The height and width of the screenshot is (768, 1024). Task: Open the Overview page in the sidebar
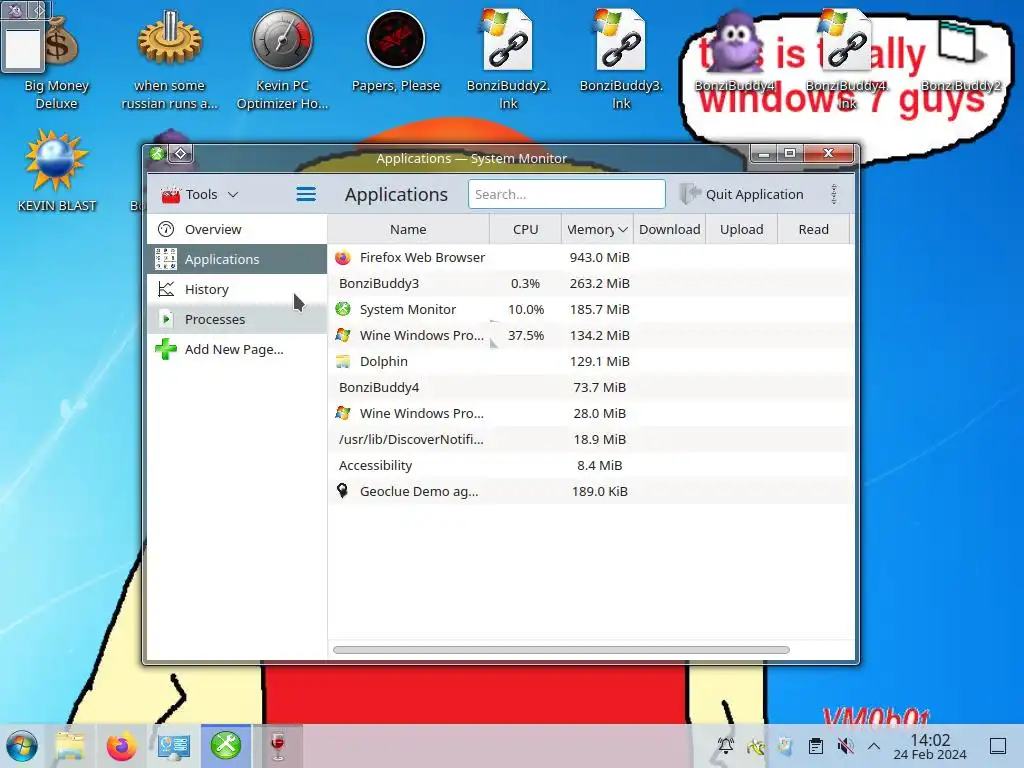[237, 229]
